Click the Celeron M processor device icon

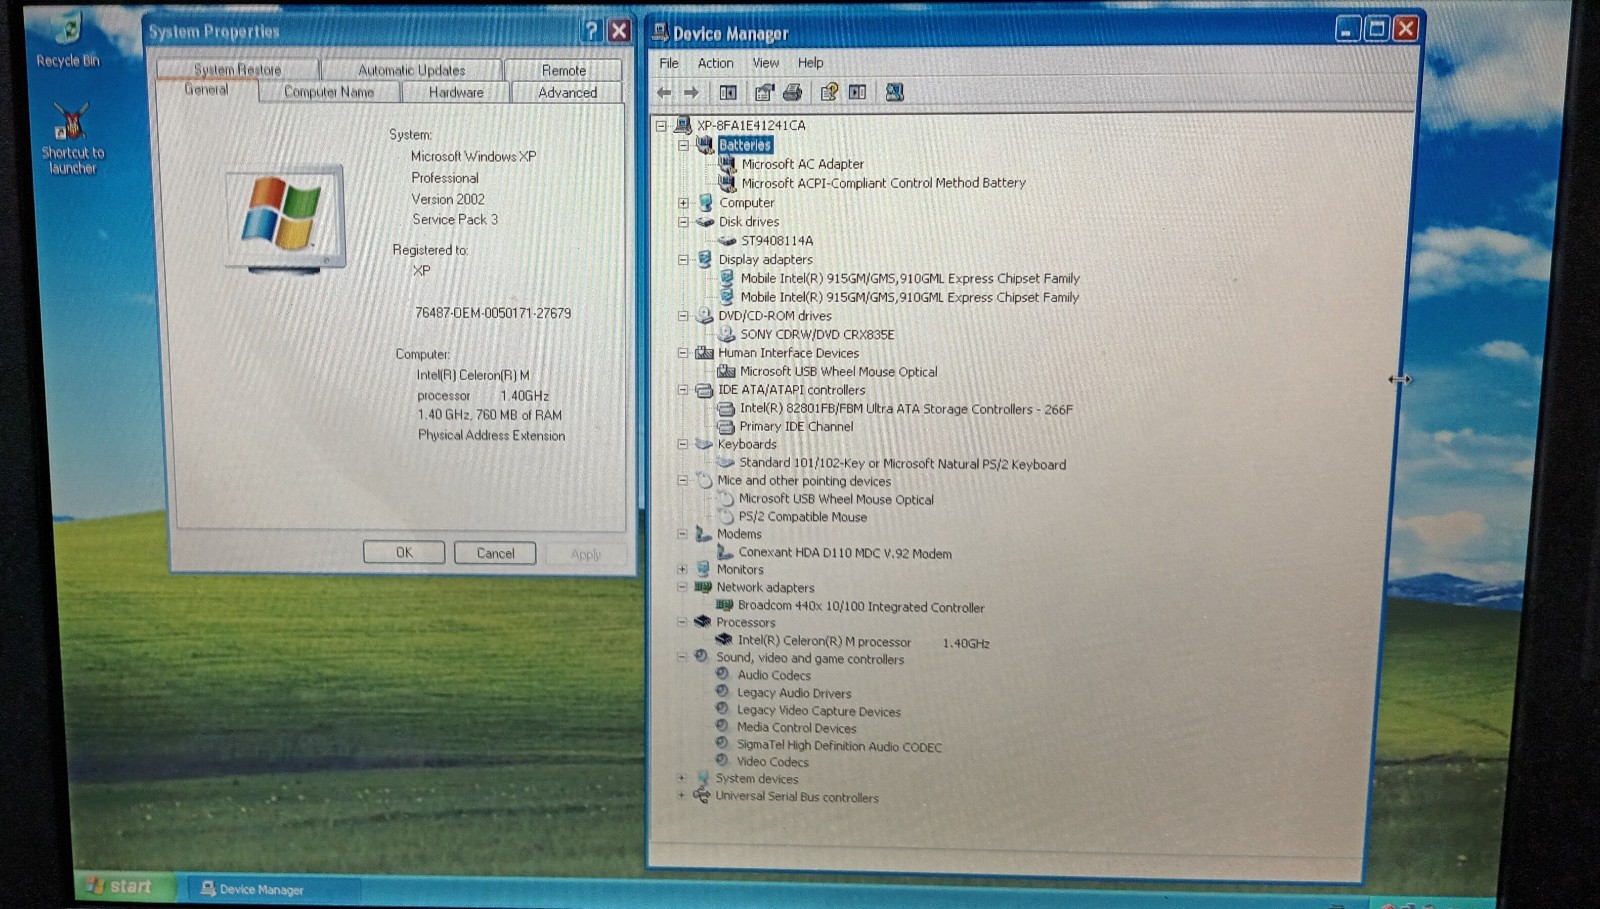[724, 640]
